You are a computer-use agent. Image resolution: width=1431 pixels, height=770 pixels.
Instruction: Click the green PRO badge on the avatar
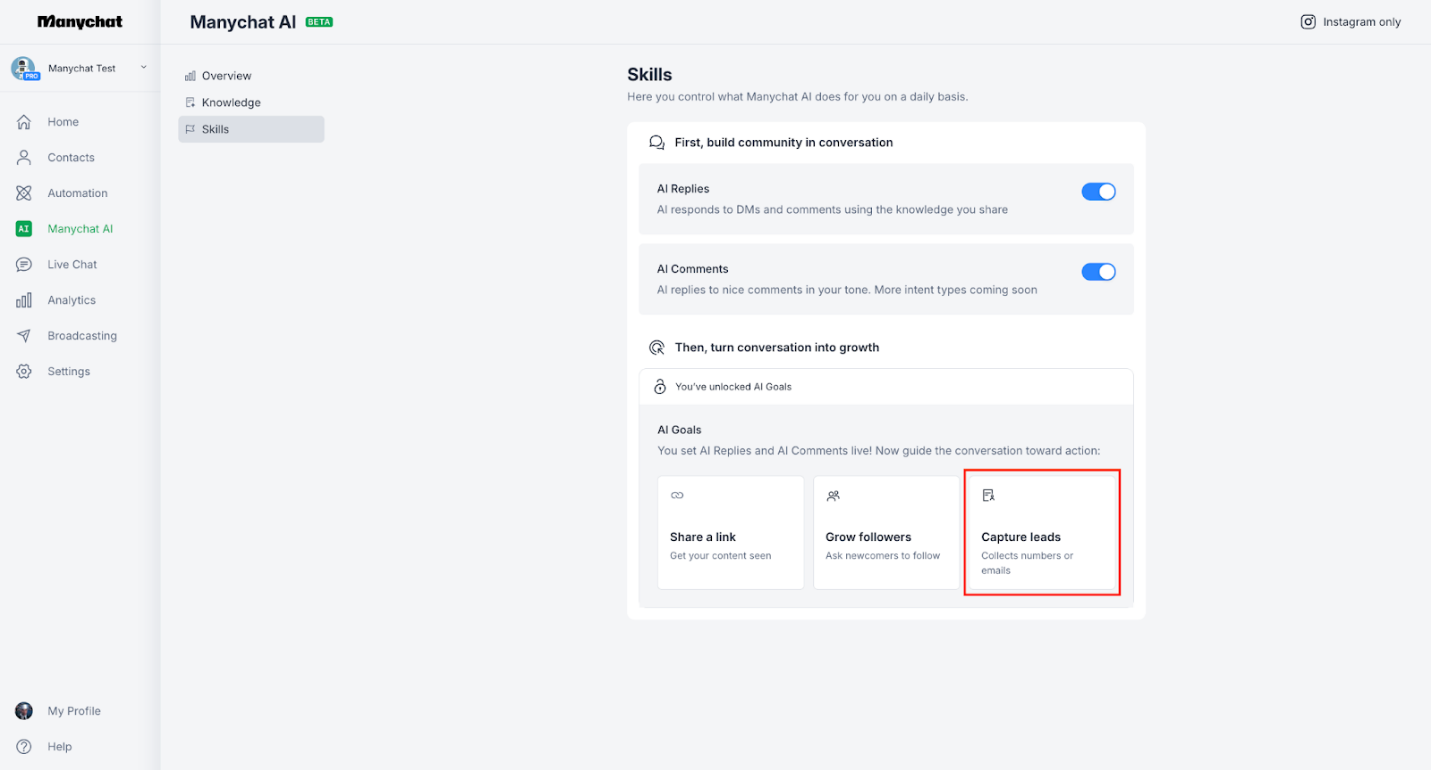(x=31, y=75)
